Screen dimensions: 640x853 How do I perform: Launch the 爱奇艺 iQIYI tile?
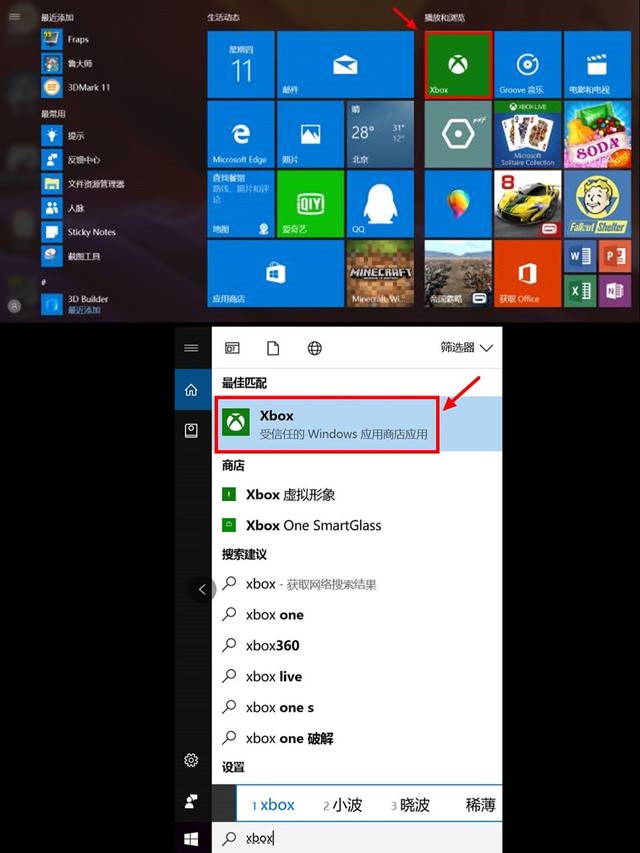tap(310, 203)
